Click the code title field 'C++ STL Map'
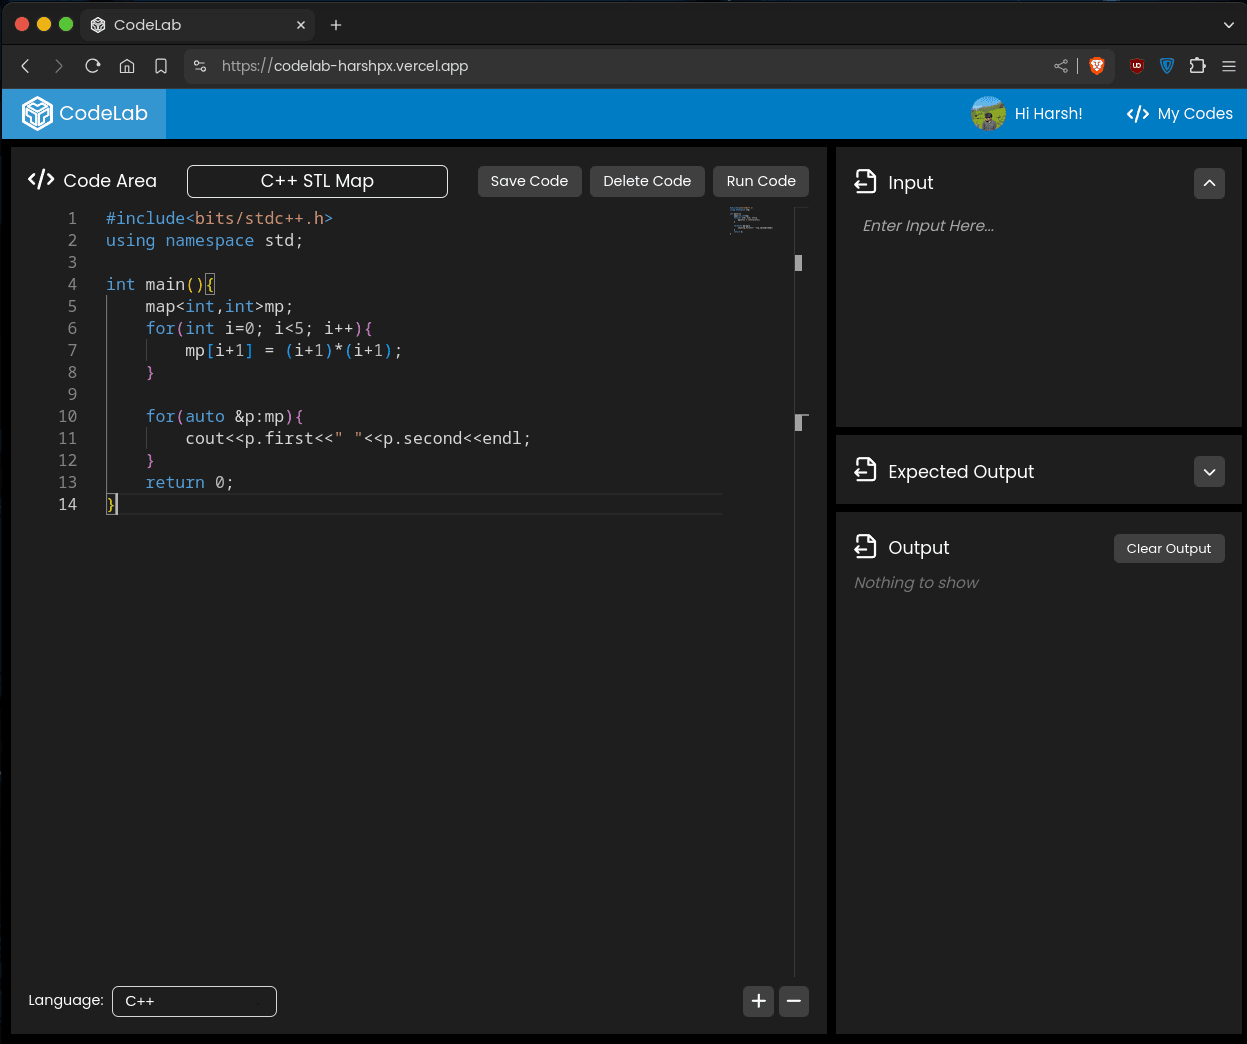1247x1044 pixels. (x=317, y=181)
